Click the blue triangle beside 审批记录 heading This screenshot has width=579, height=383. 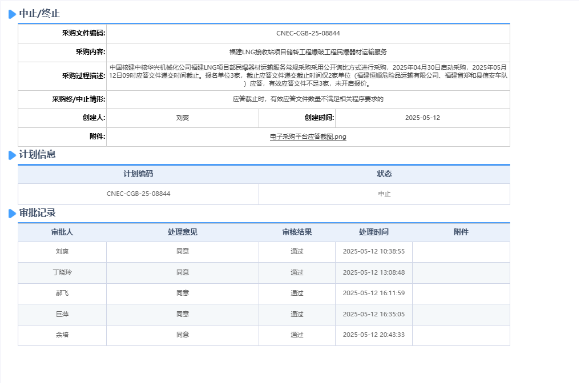pyautogui.click(x=12, y=213)
